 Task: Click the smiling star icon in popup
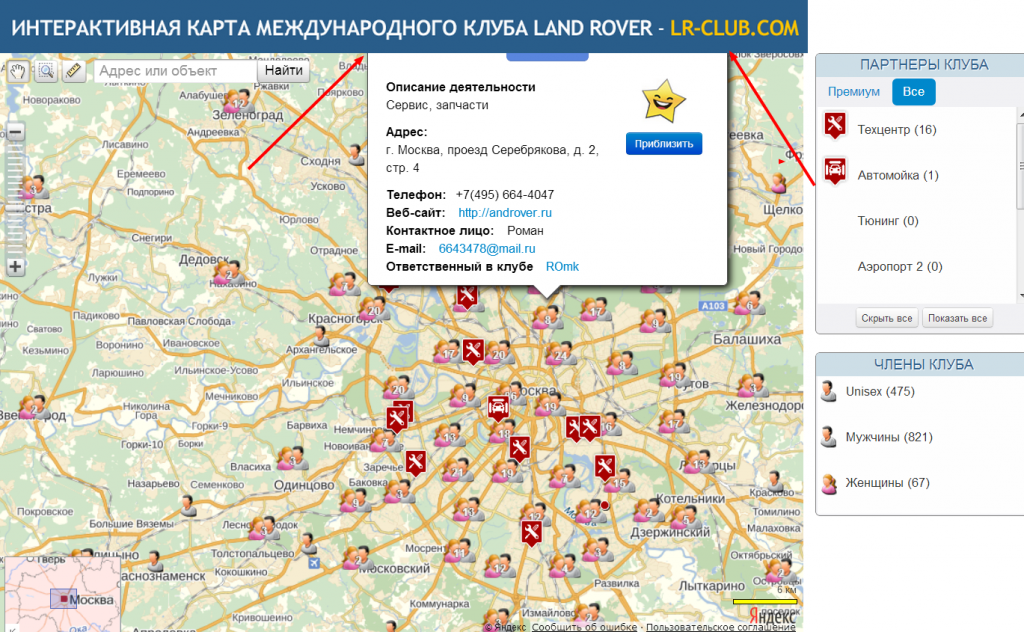click(x=664, y=101)
